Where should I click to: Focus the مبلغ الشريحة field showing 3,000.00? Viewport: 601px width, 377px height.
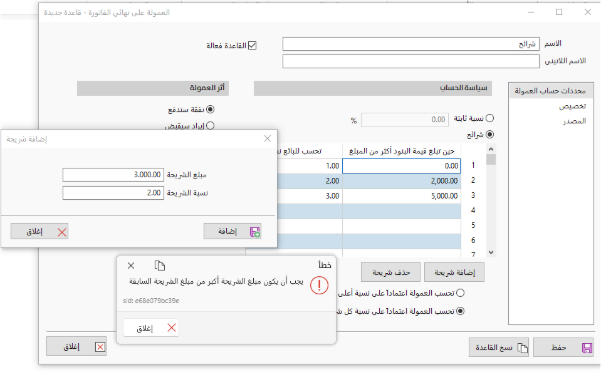tap(113, 175)
